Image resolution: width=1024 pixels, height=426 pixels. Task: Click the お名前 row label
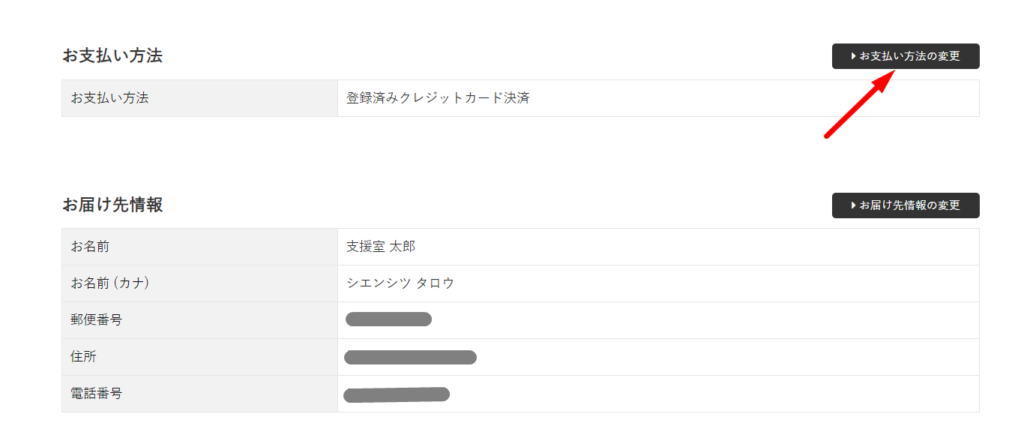click(90, 246)
